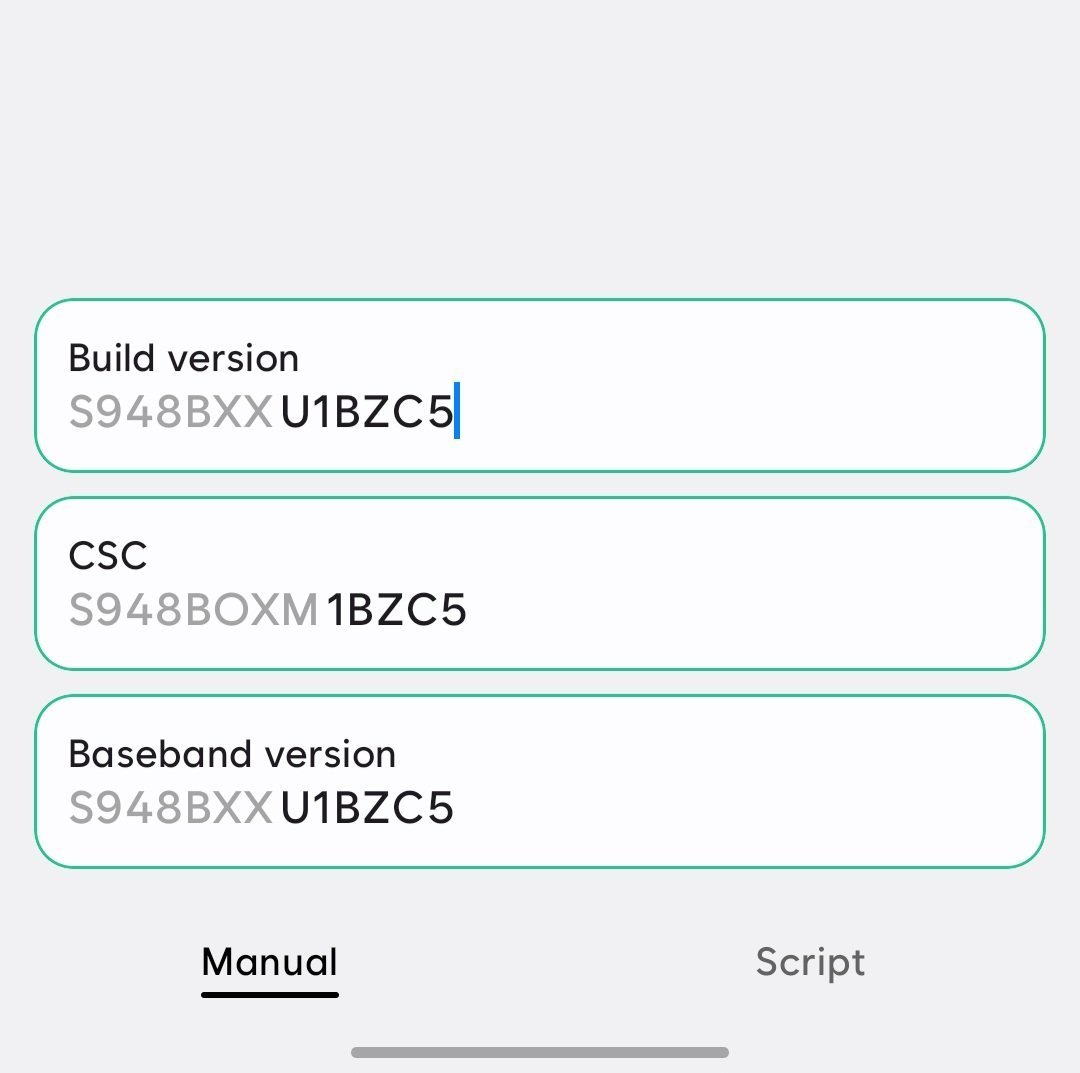Tap the home indicator bar
The width and height of the screenshot is (1080, 1073).
coord(540,1050)
